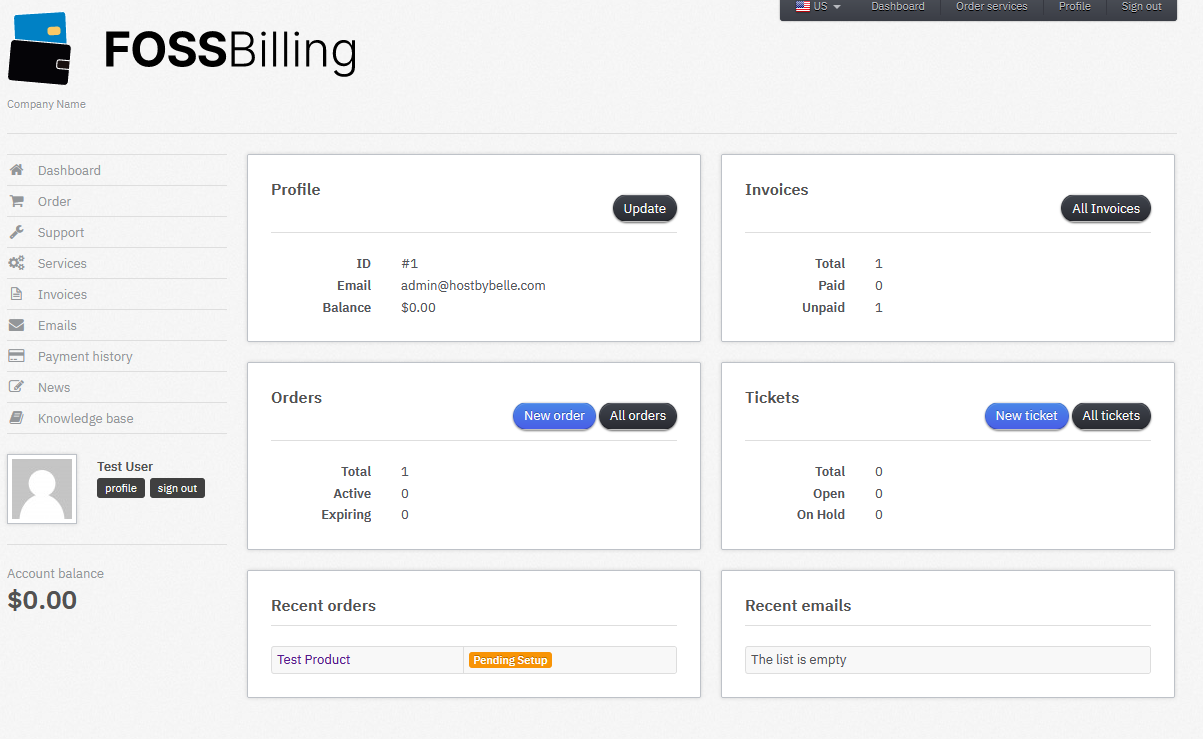Click the FOSSBilling wallet logo
Viewport: 1203px width, 739px height.
[39, 49]
